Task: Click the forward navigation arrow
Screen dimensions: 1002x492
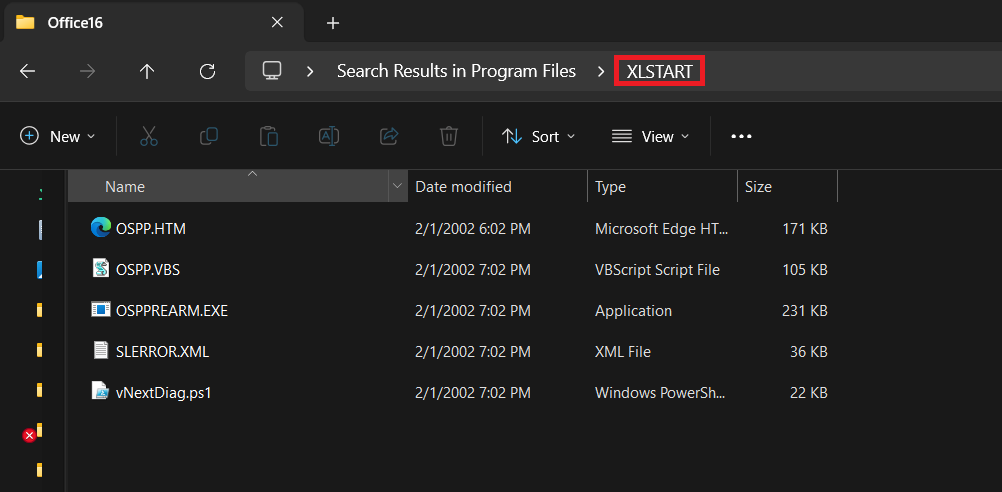Action: click(x=87, y=71)
